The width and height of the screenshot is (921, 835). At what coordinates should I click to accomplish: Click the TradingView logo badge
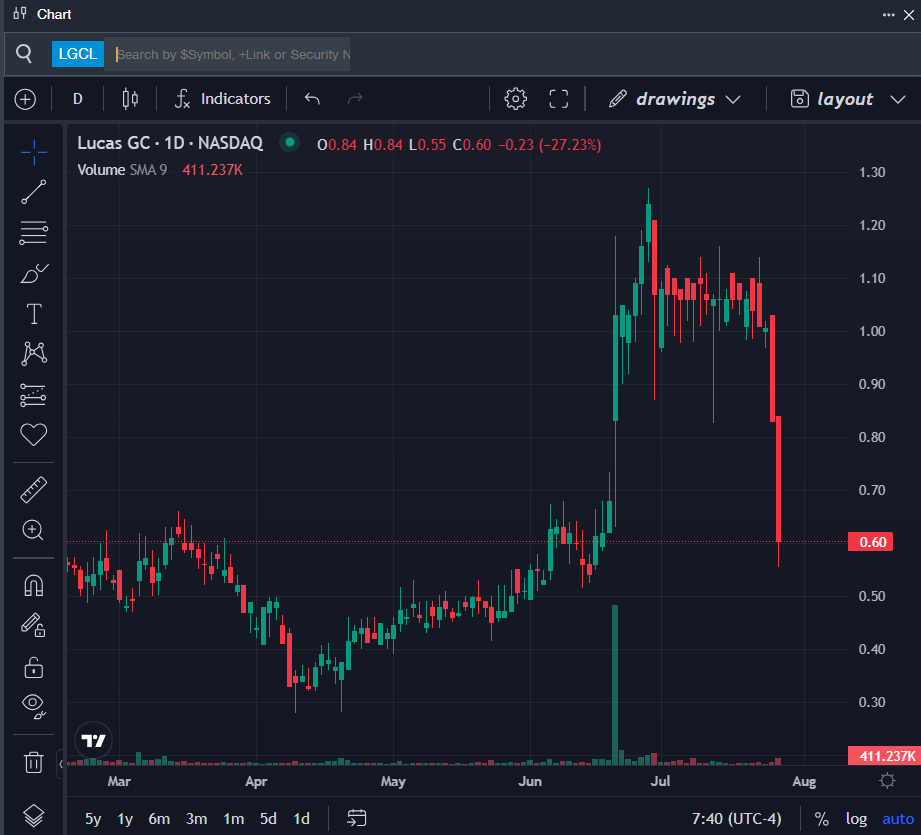click(93, 740)
